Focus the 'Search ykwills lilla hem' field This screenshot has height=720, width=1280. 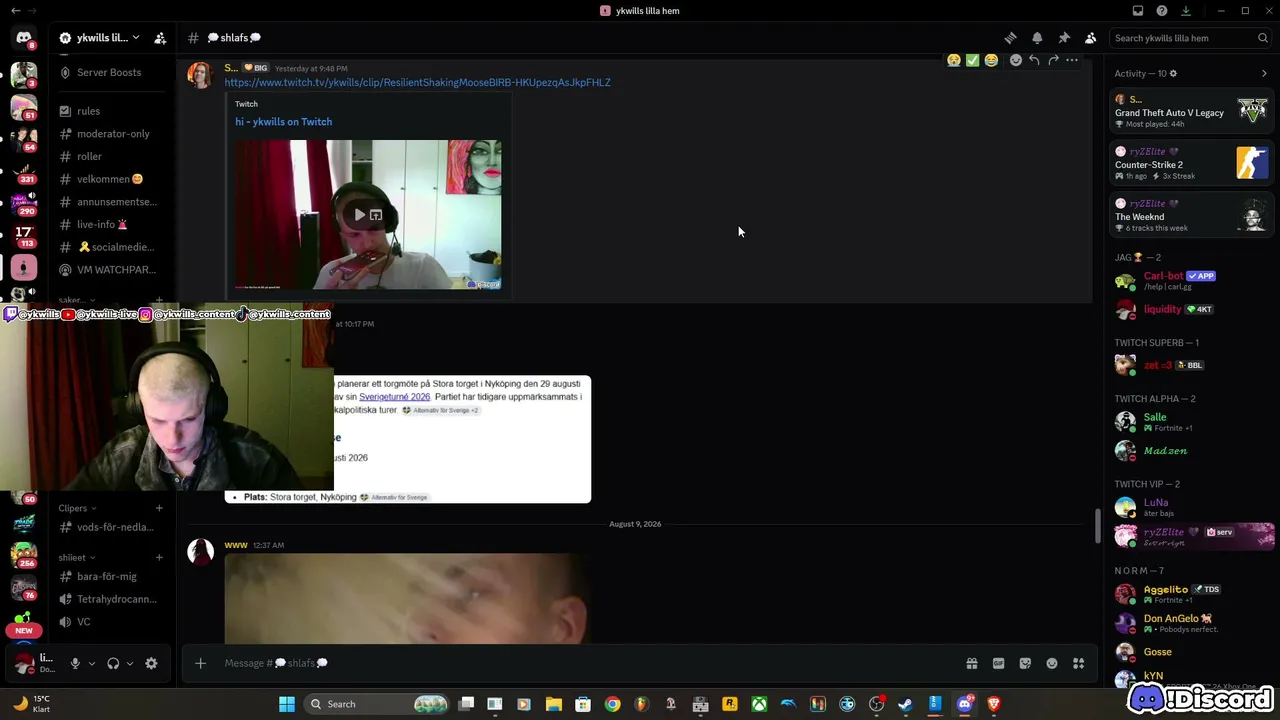[x=1191, y=38]
